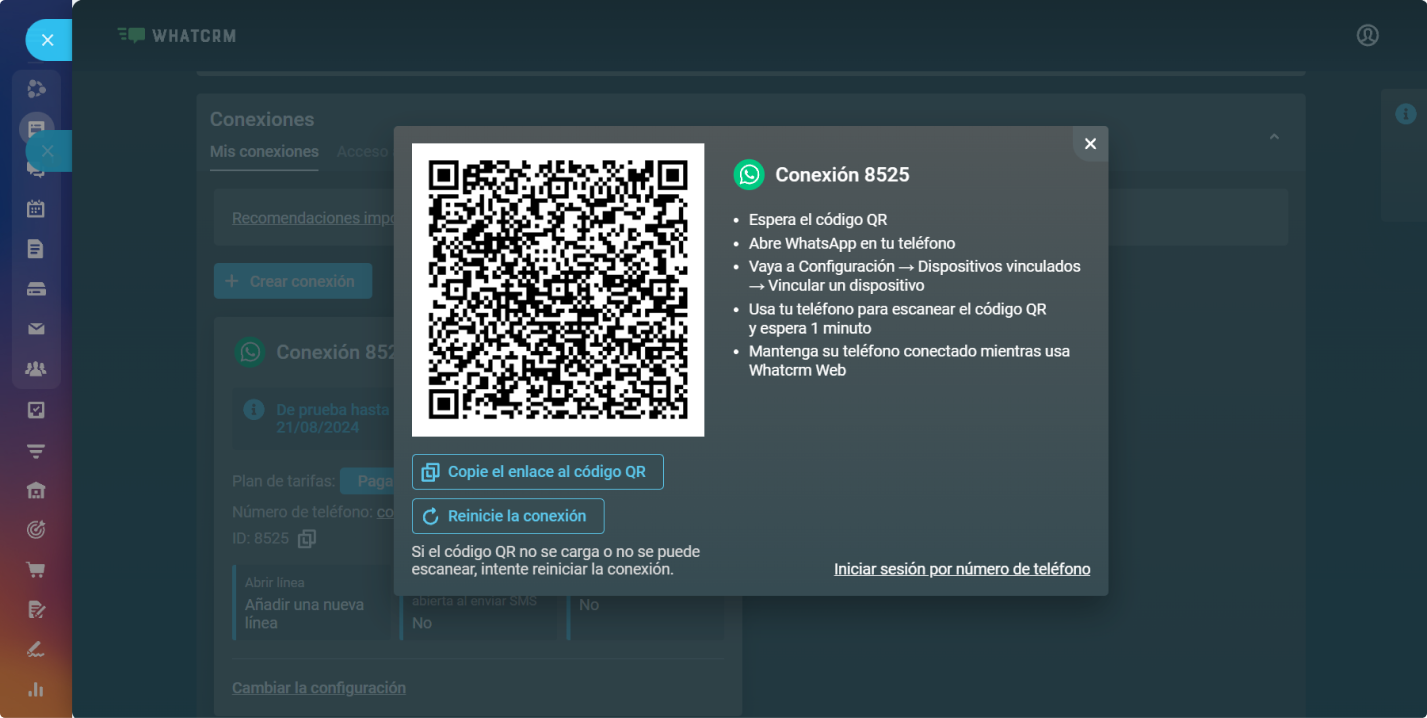Click Copie el enlace al código QR
The height and width of the screenshot is (718, 1427).
pos(538,472)
